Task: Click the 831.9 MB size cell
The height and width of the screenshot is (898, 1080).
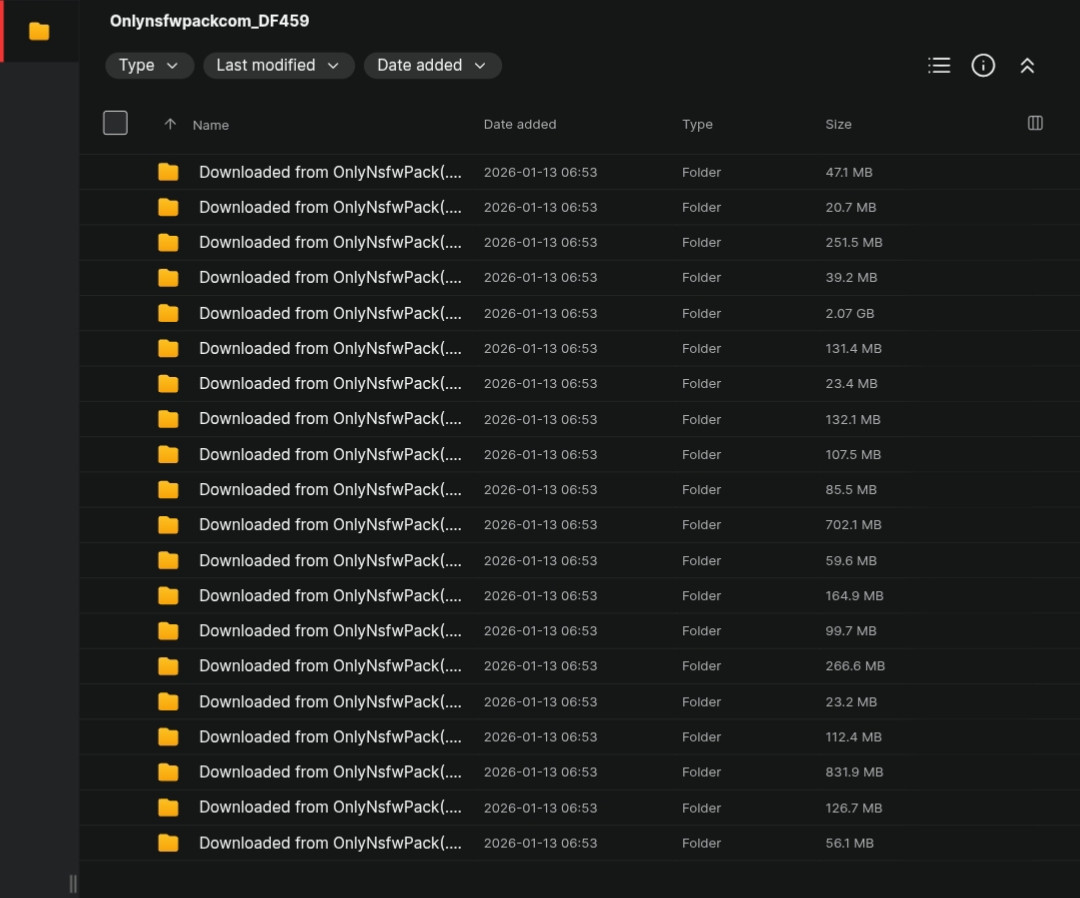Action: pos(854,772)
